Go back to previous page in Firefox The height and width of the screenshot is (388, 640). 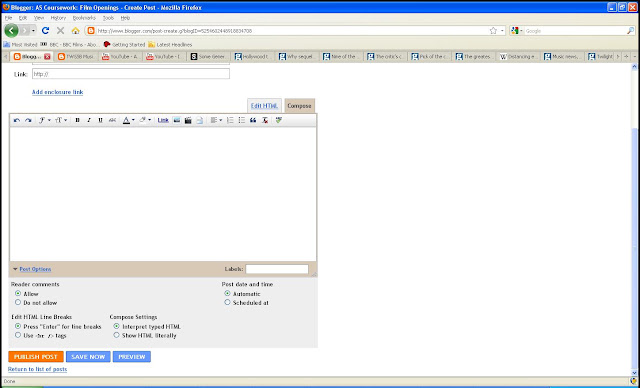(11, 31)
